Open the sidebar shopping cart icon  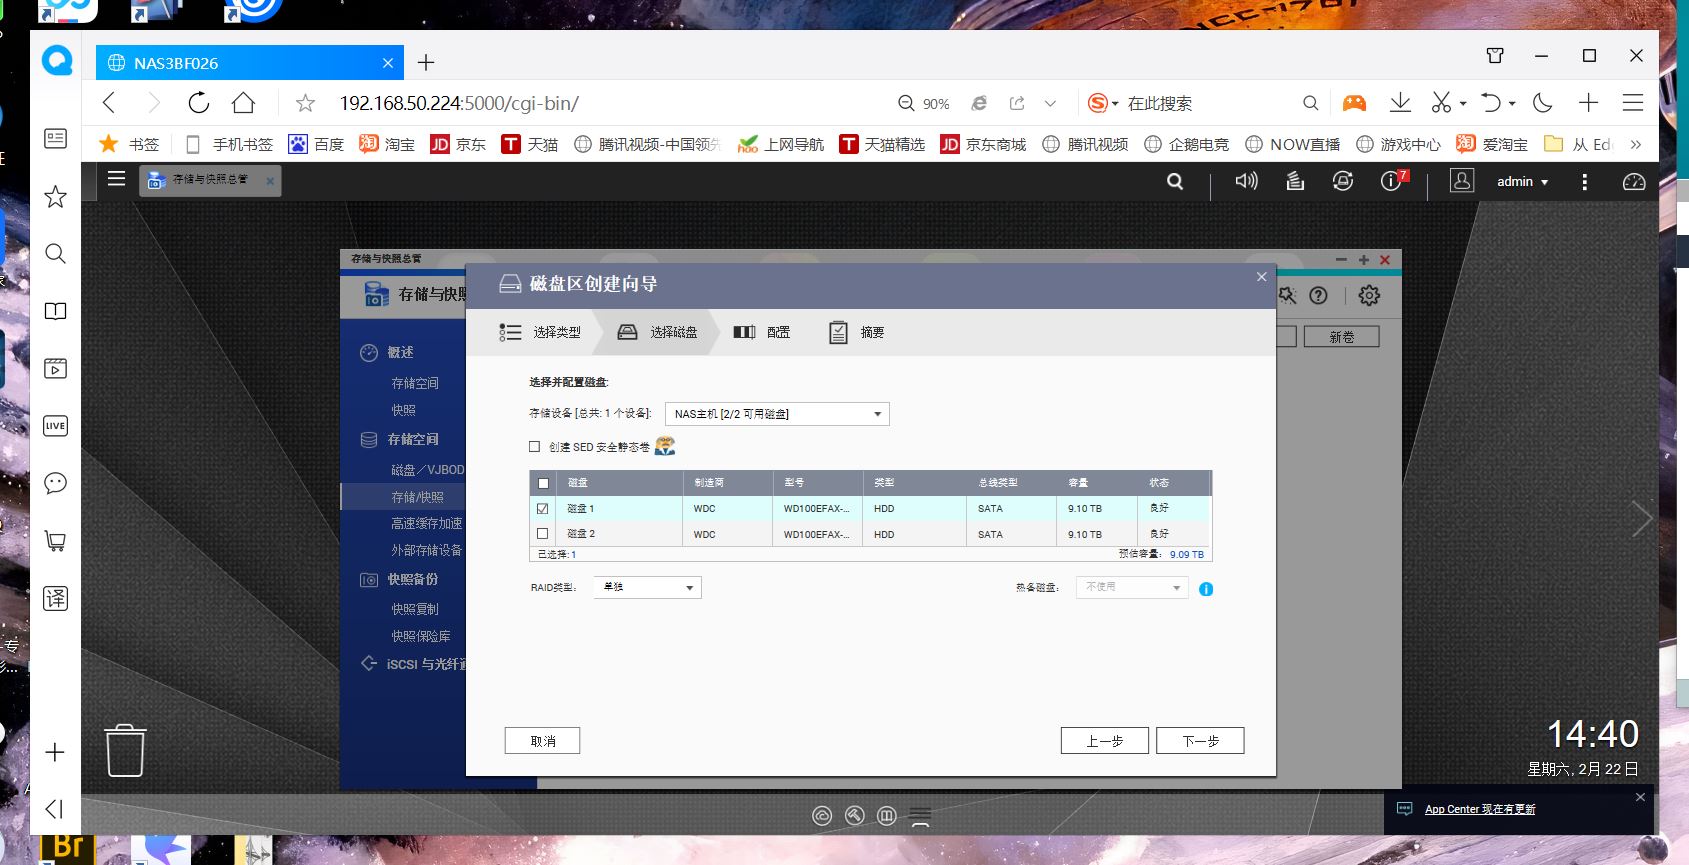click(56, 541)
